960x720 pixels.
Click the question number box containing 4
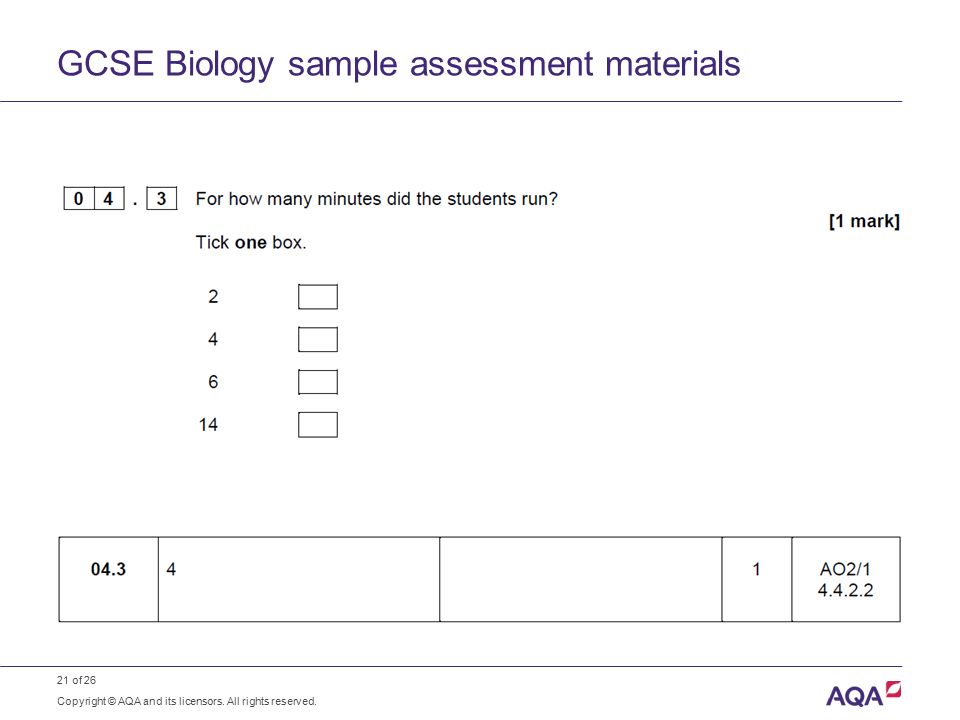tap(109, 198)
